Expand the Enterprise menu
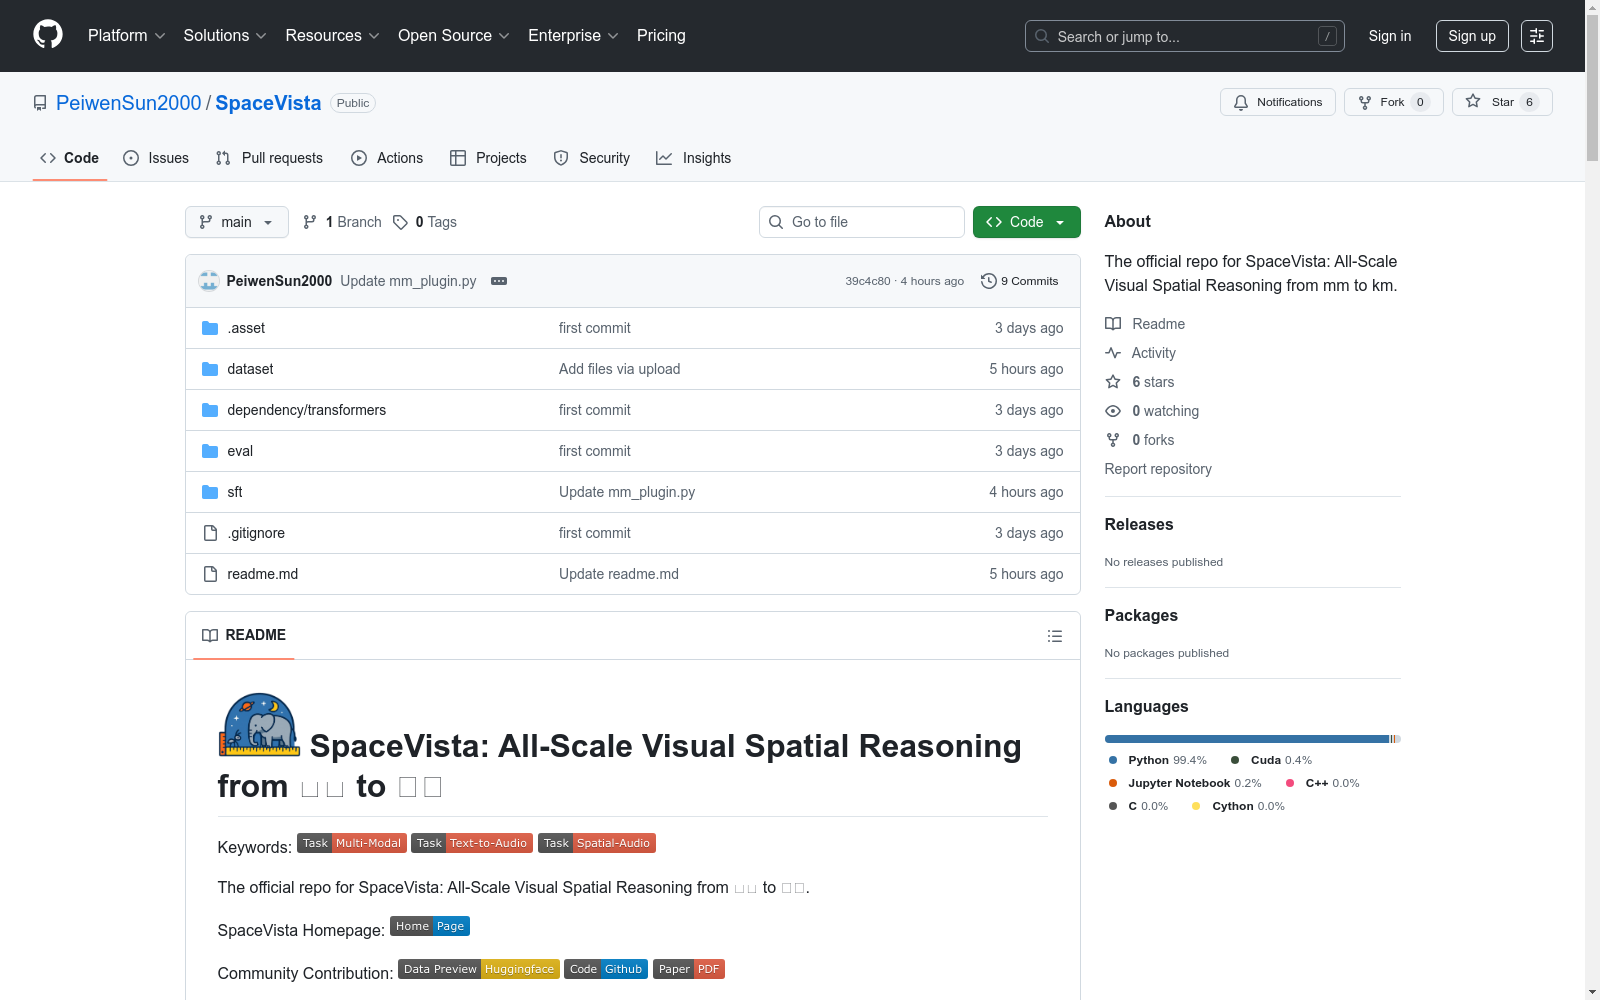1600x1000 pixels. point(573,36)
